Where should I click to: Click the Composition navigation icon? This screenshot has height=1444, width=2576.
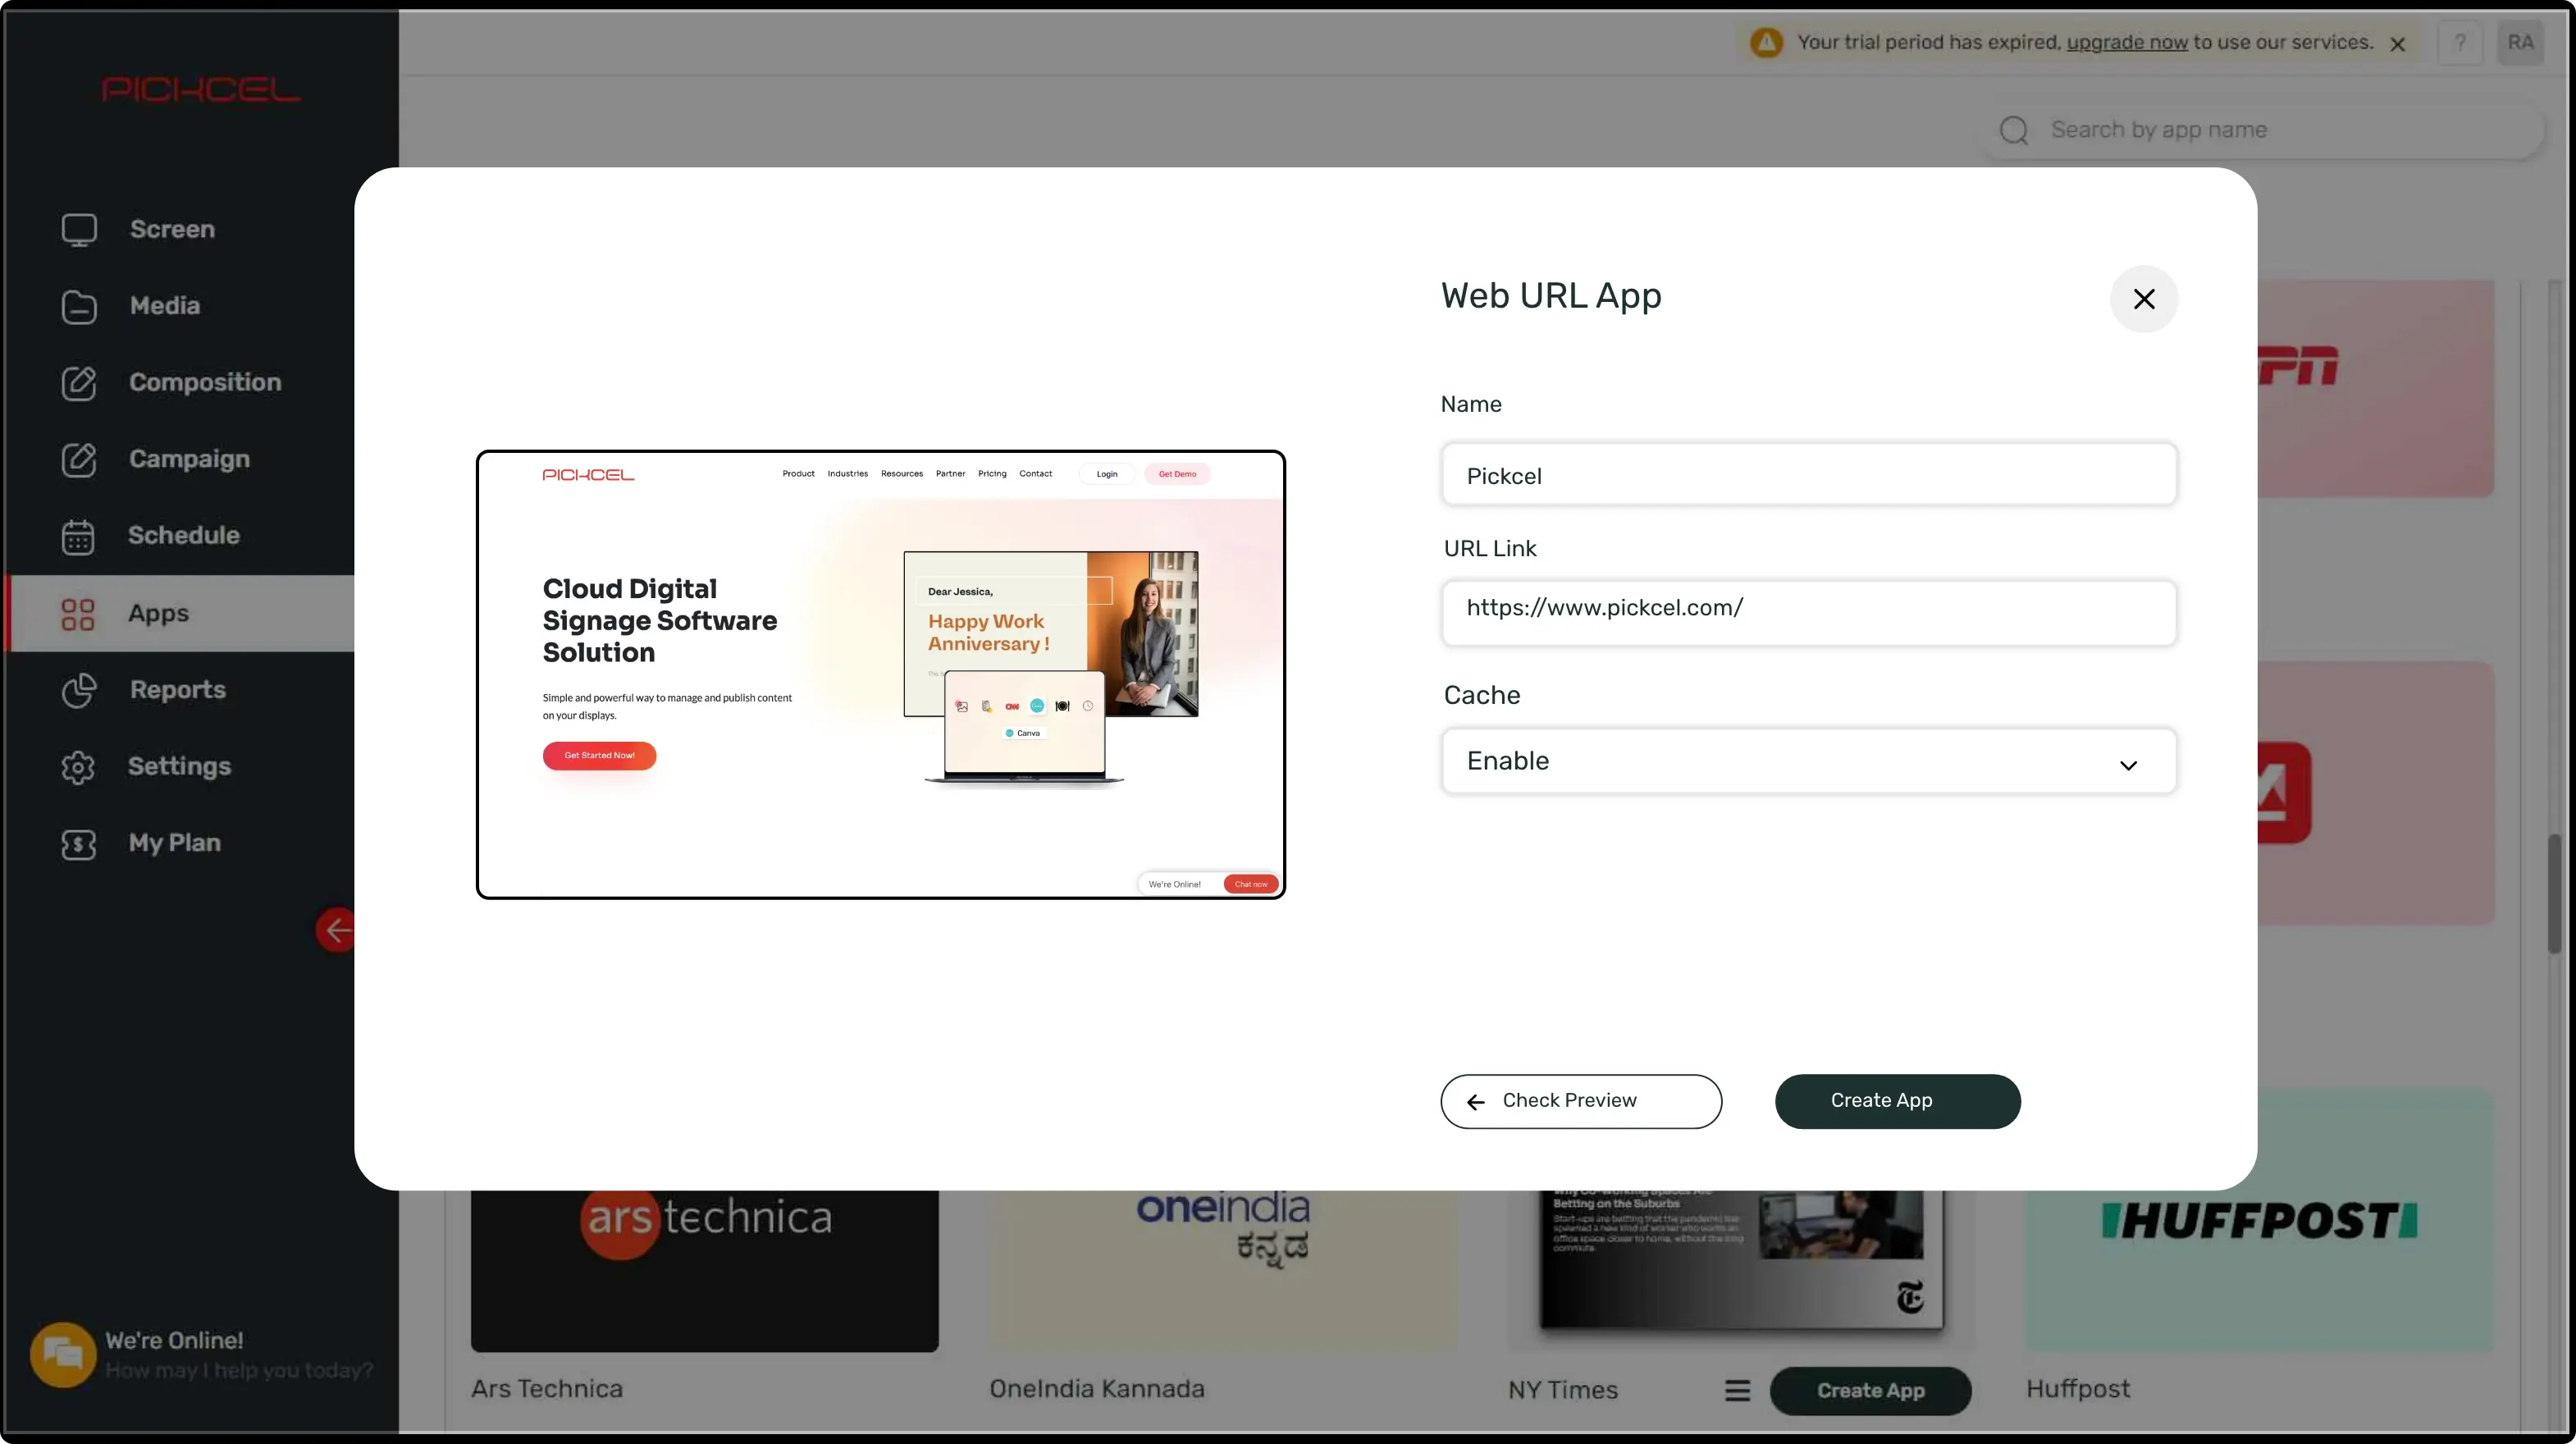point(76,382)
